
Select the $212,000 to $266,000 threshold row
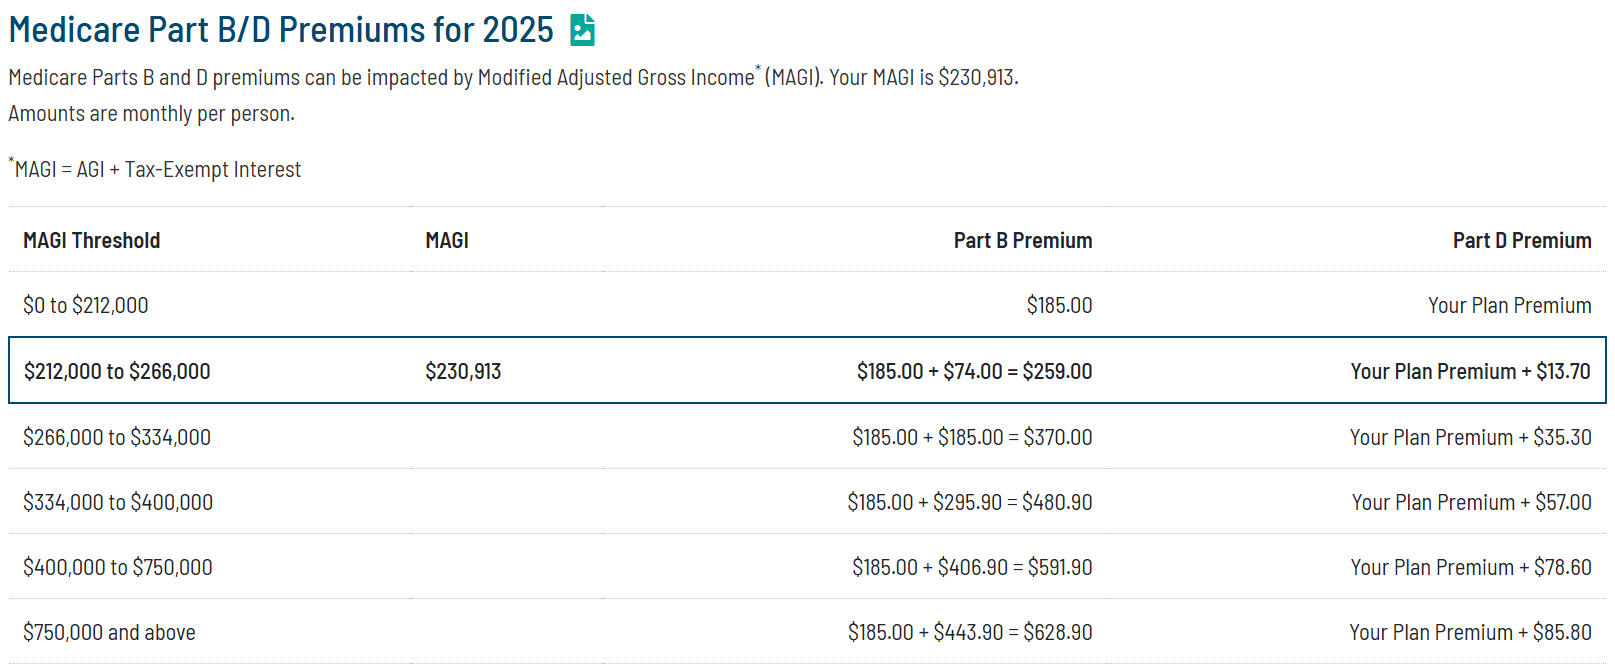tap(807, 371)
